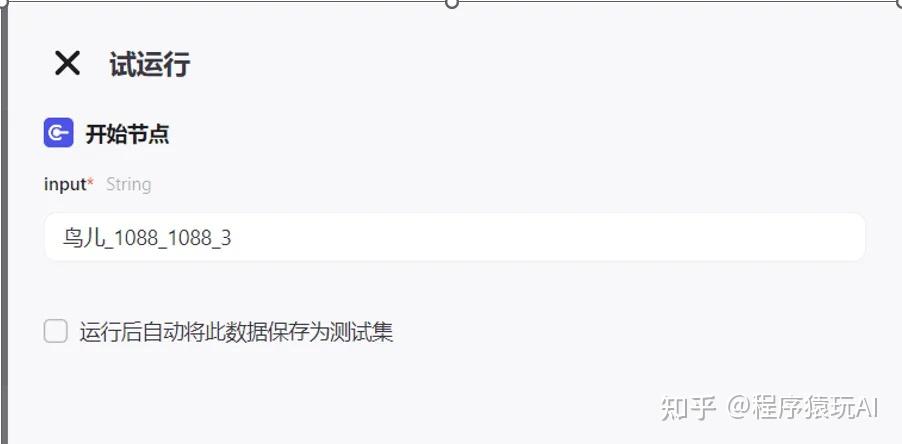
Task: Enable the 运行后自动将此数据保存为测试集 checkbox
Action: point(56,331)
